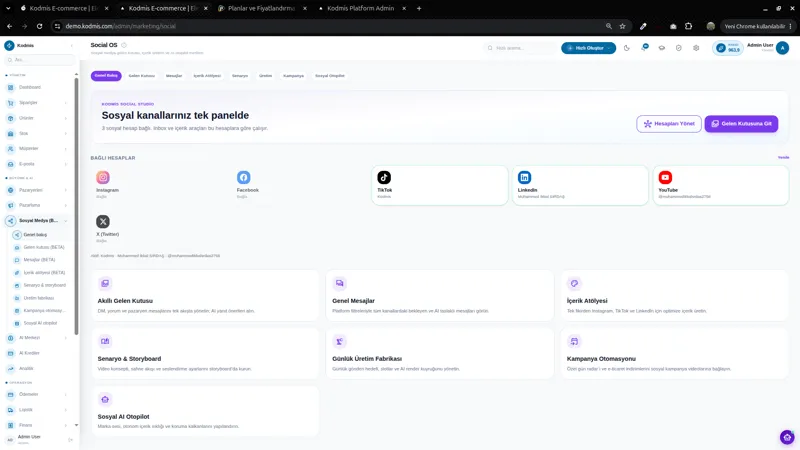Open notifications bell in top bar
This screenshot has width=800, height=450.
[644, 47]
